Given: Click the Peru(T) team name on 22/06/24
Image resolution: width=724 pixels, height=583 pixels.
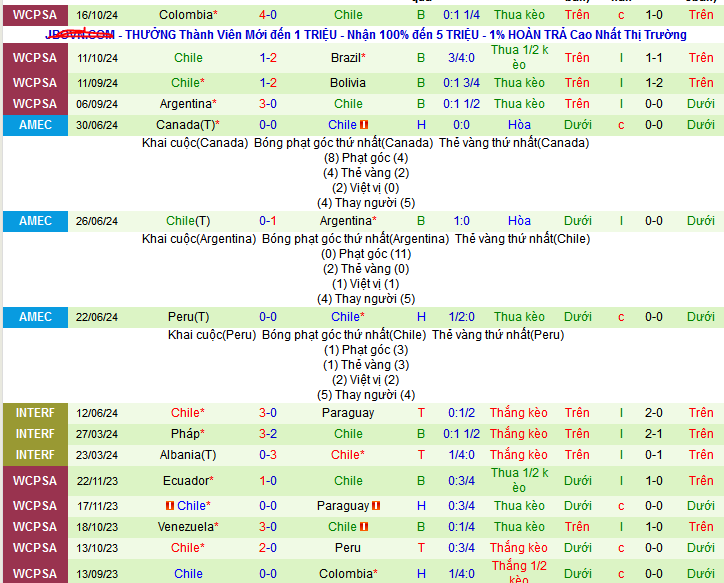Looking at the screenshot, I should 187,317.
